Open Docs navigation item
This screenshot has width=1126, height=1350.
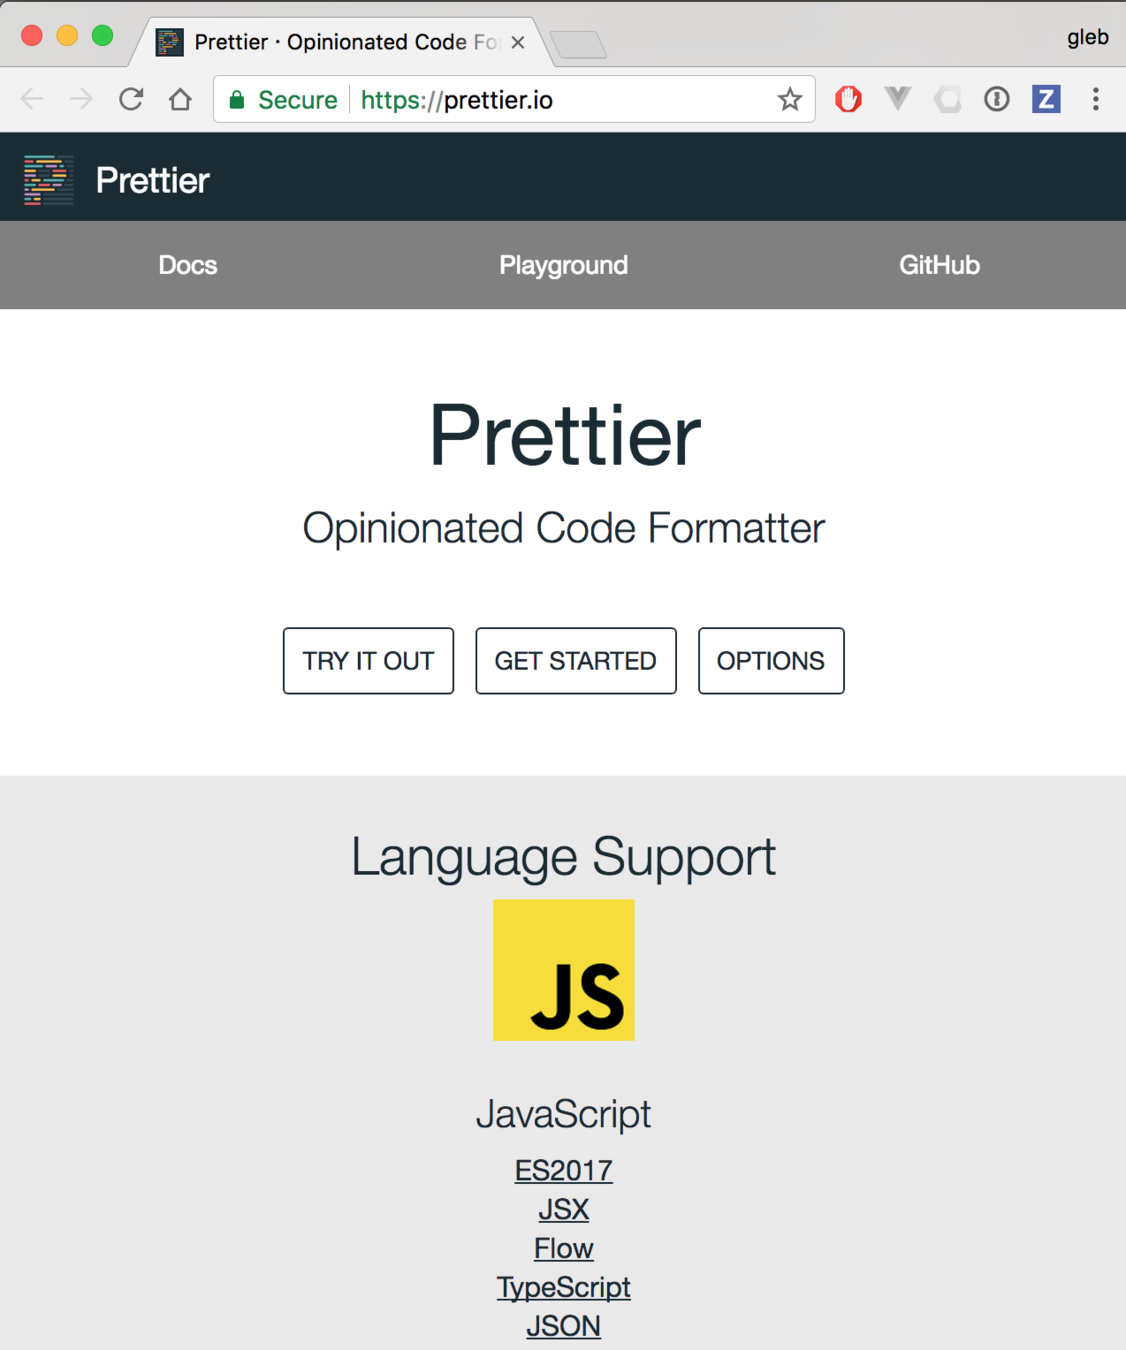[188, 265]
